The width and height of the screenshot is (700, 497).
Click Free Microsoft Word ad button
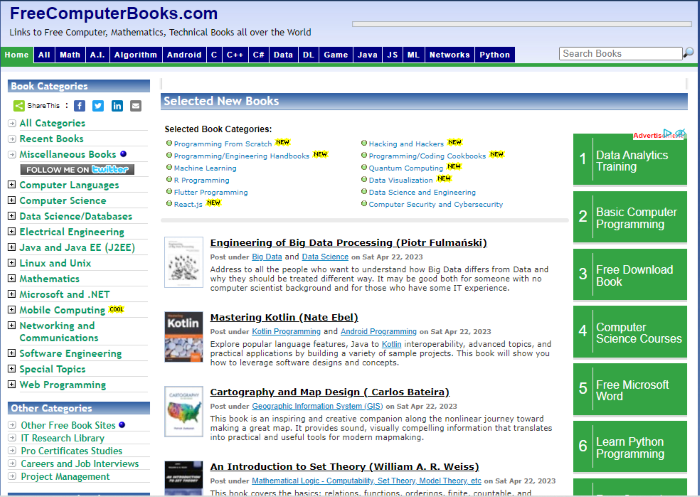[x=630, y=389]
